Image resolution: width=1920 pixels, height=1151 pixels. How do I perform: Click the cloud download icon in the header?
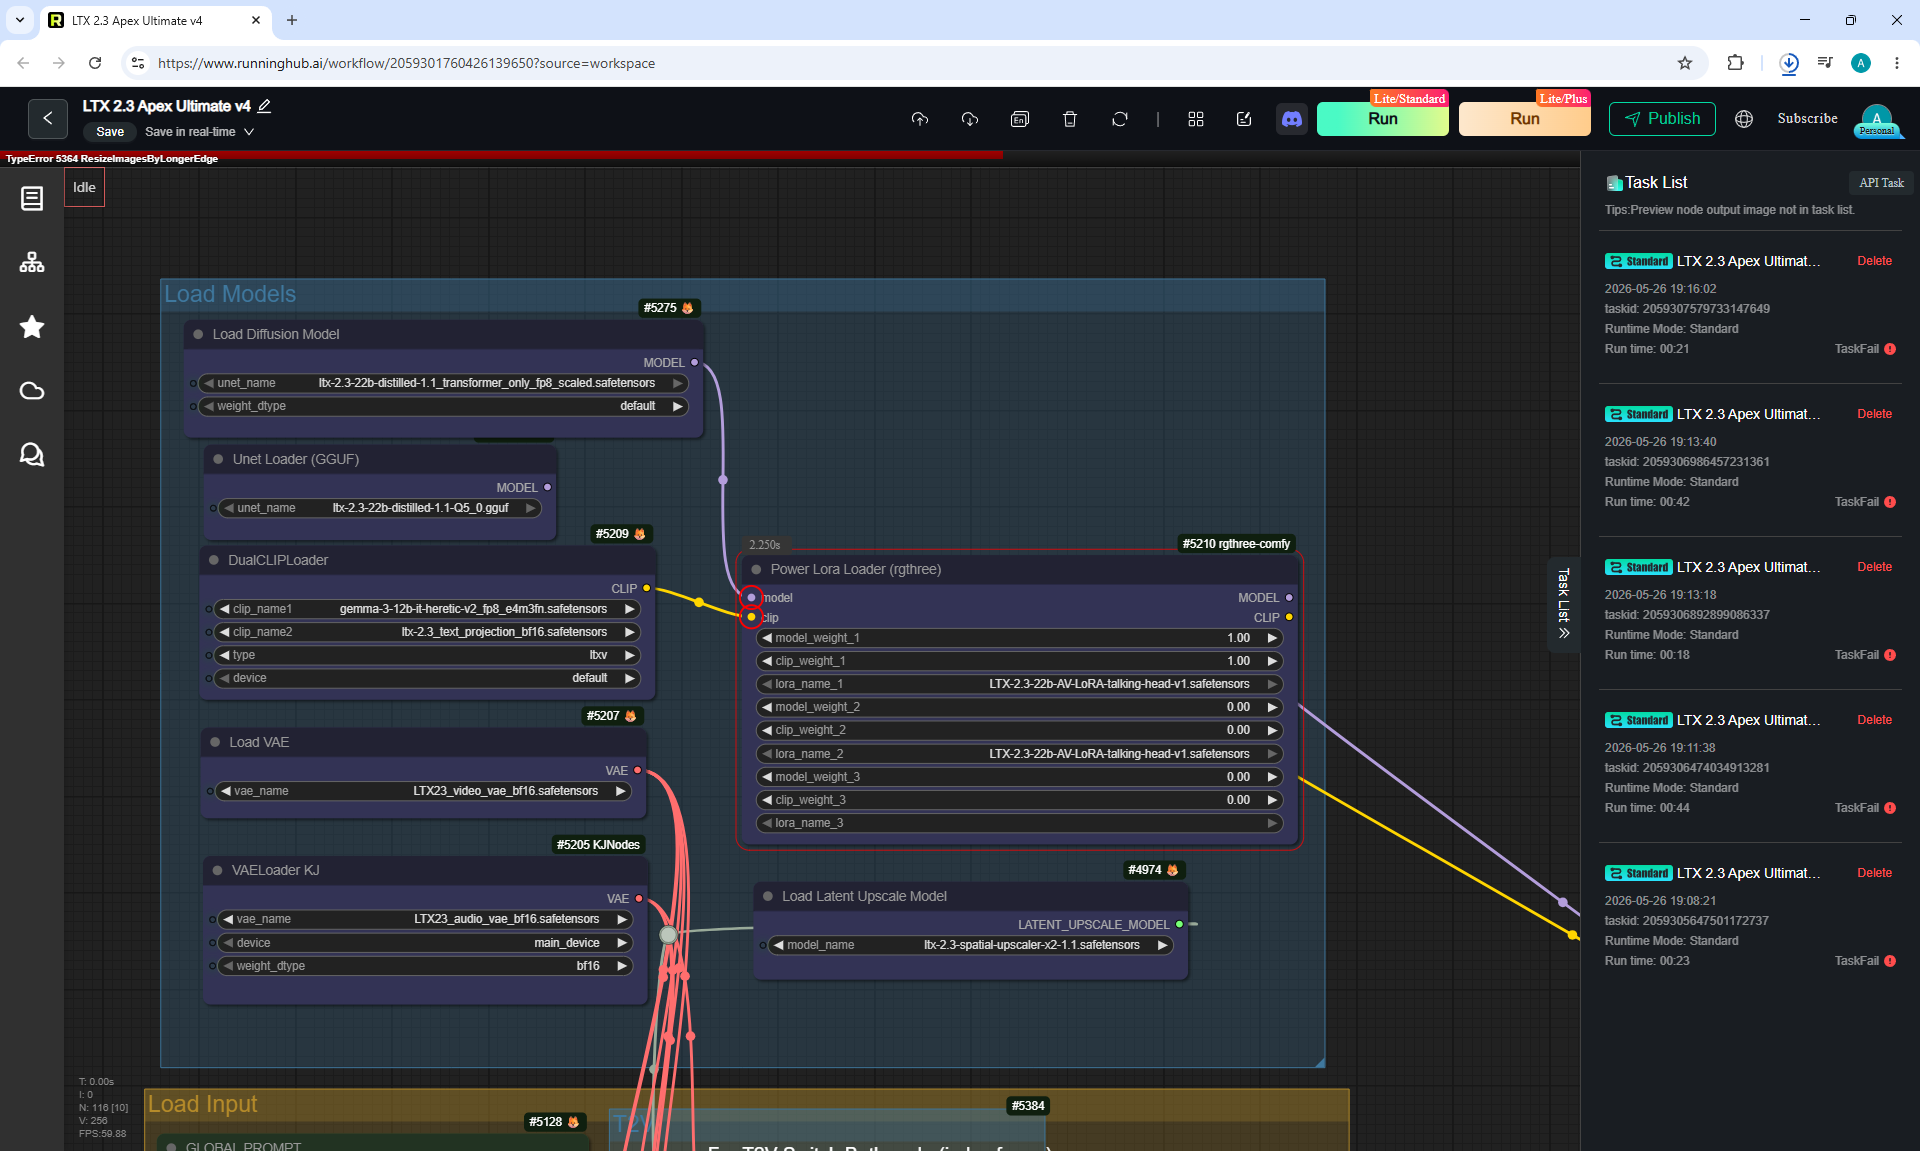(970, 119)
